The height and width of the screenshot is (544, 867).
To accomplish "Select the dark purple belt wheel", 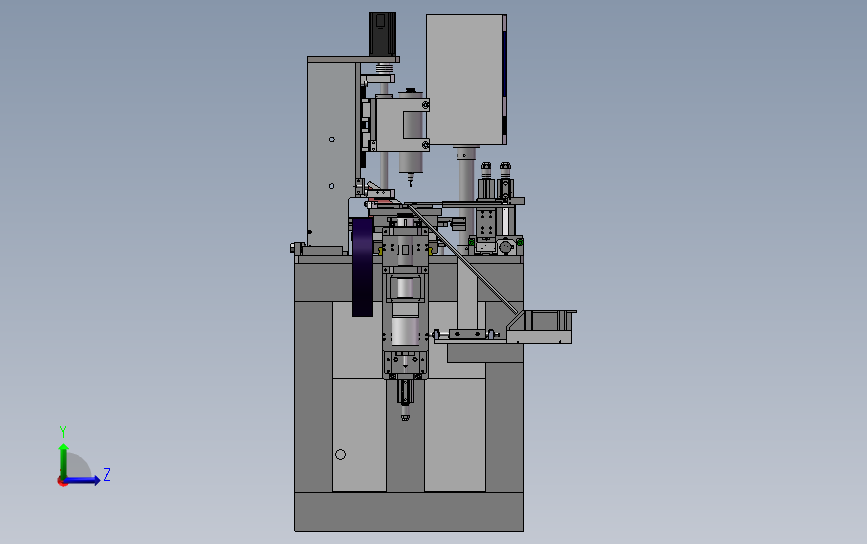I will [x=362, y=267].
